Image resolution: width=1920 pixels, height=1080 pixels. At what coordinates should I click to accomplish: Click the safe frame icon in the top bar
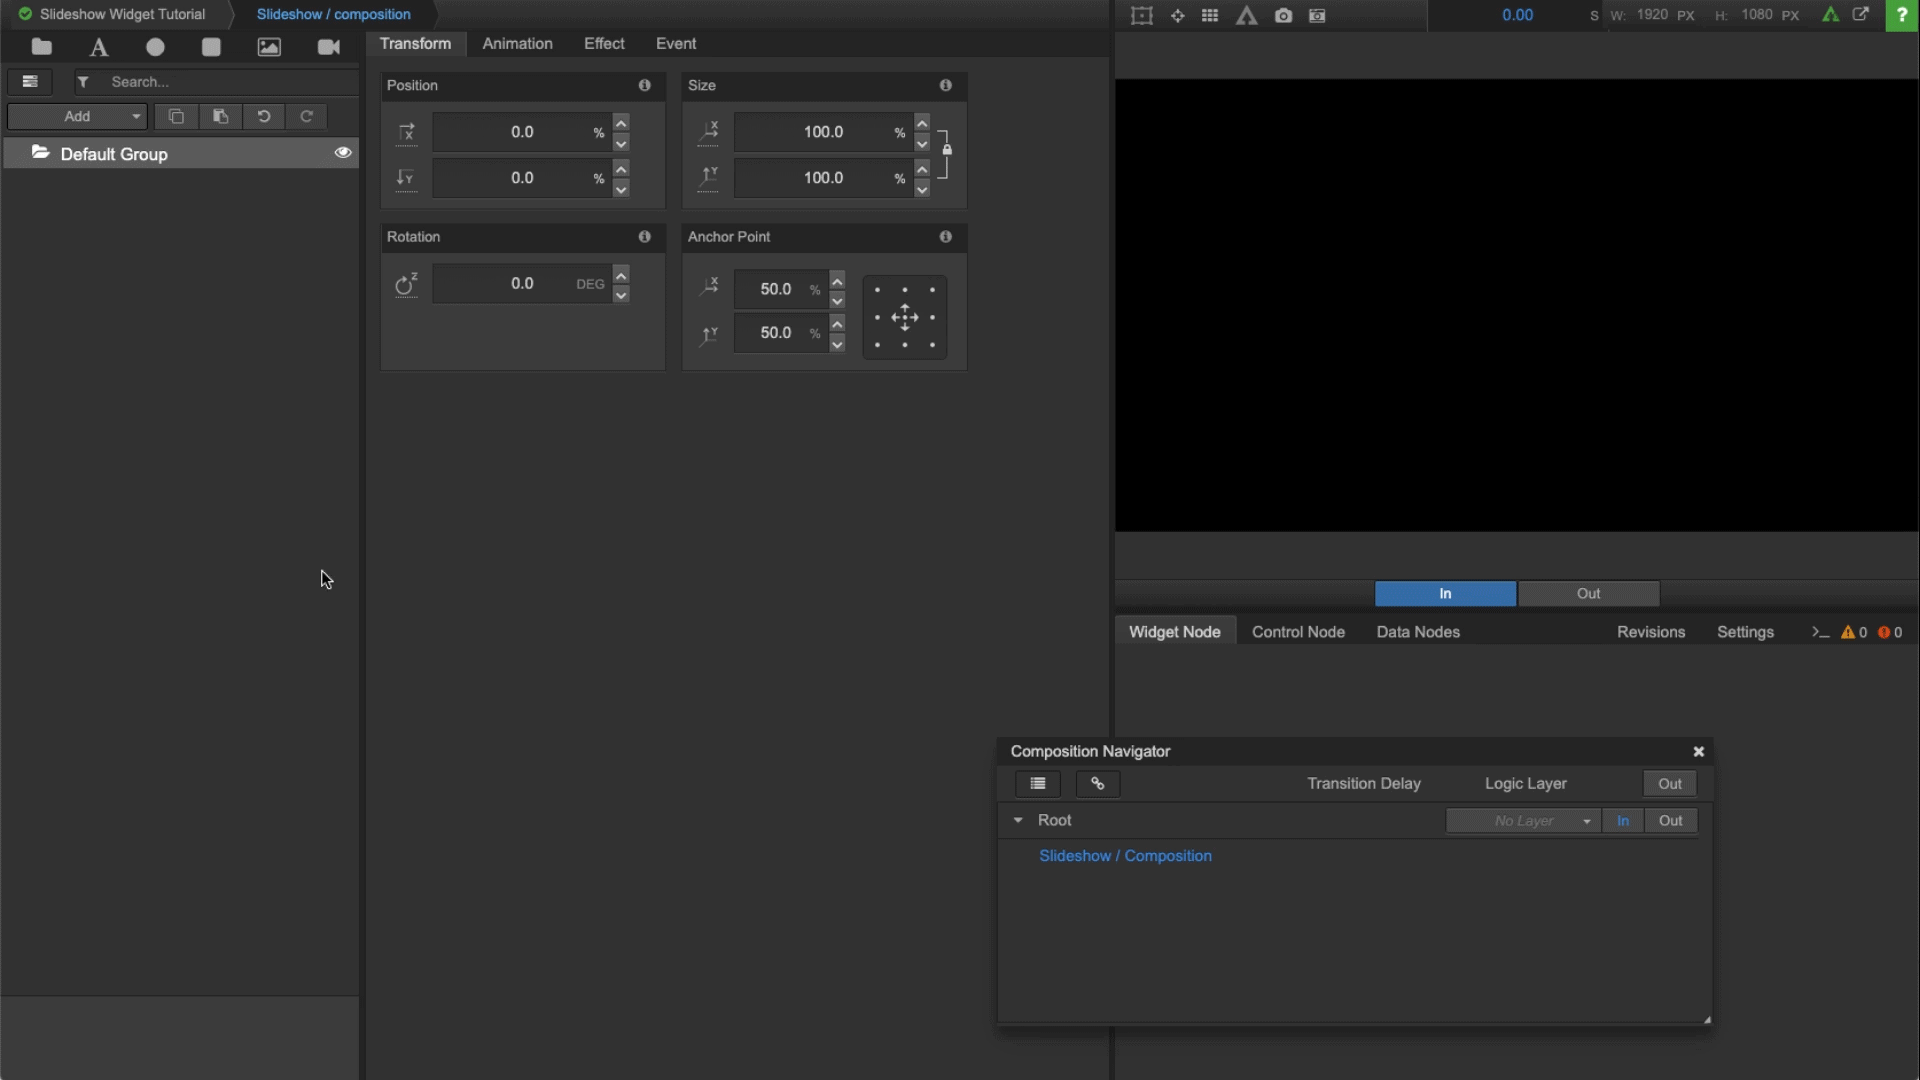point(1142,15)
